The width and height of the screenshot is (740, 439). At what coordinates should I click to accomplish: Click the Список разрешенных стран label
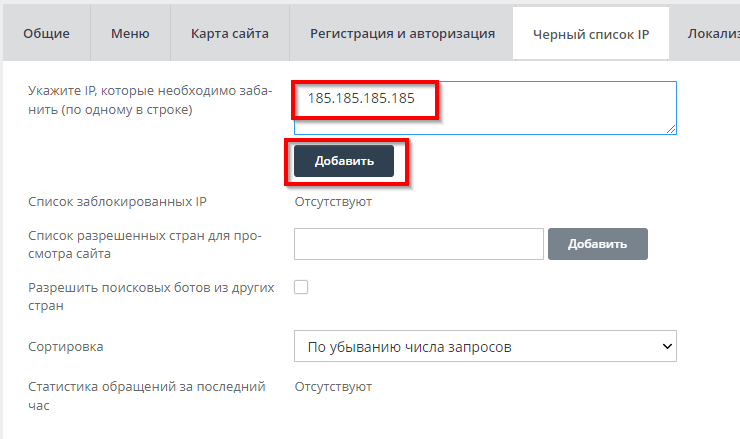click(145, 245)
